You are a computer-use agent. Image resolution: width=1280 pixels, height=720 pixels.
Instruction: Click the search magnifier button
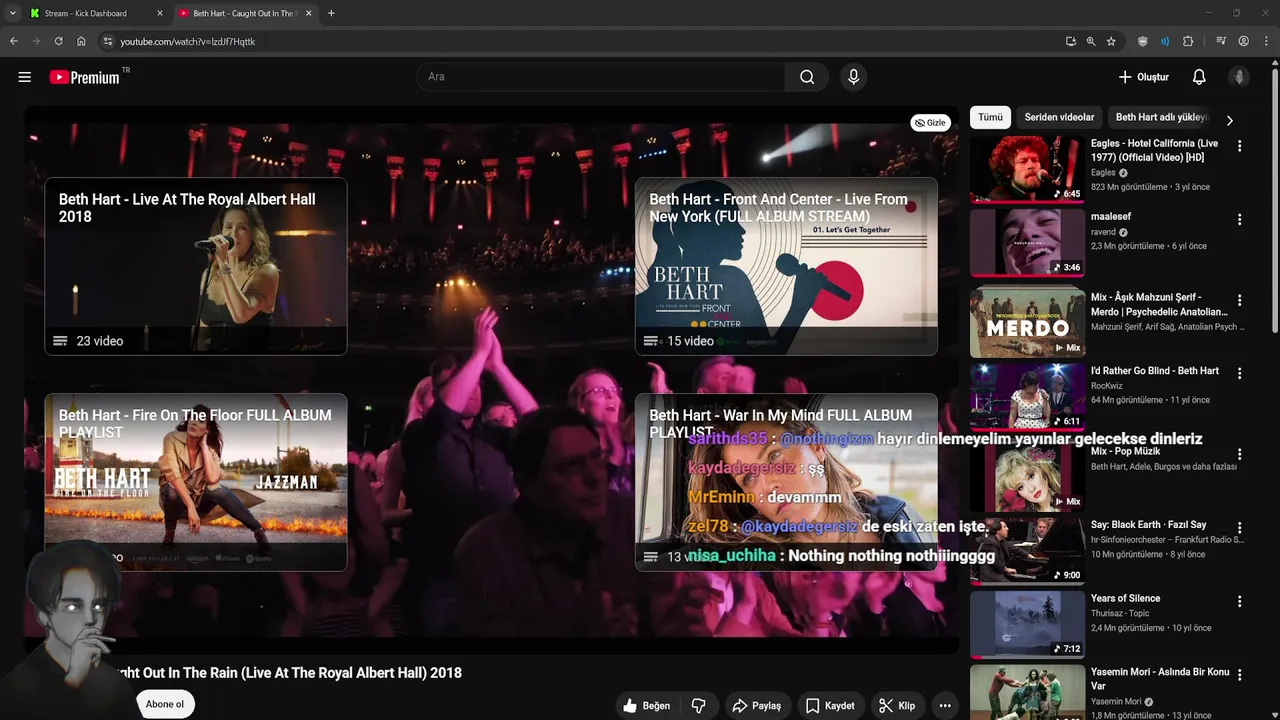[x=807, y=77]
